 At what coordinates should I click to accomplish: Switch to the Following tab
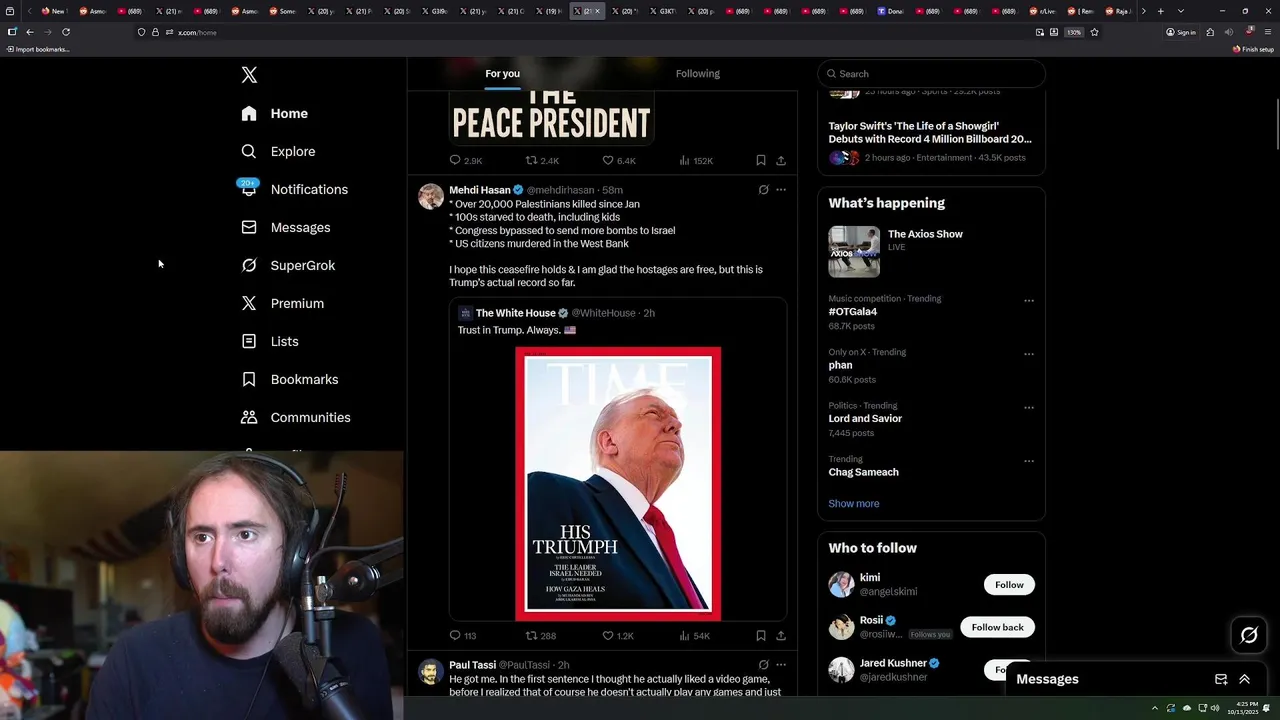click(698, 74)
